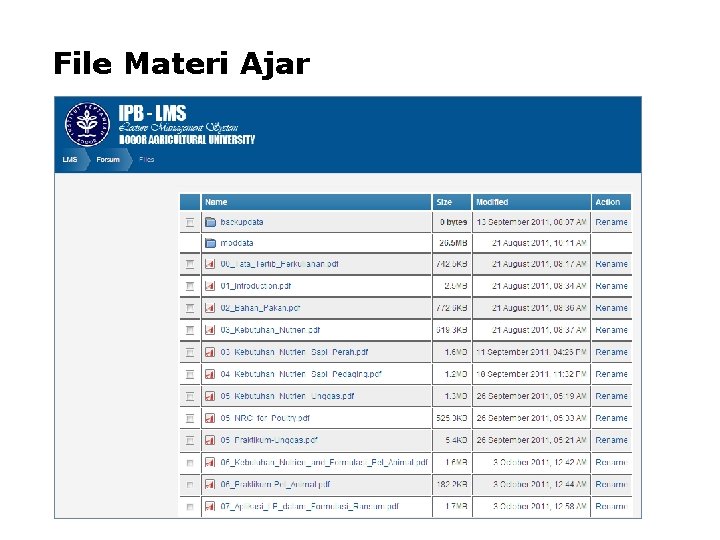
Task: Open the 04_Kebutuhan_Nutrien_Sapi_Pedaging.pdf file link
Action: 301,374
